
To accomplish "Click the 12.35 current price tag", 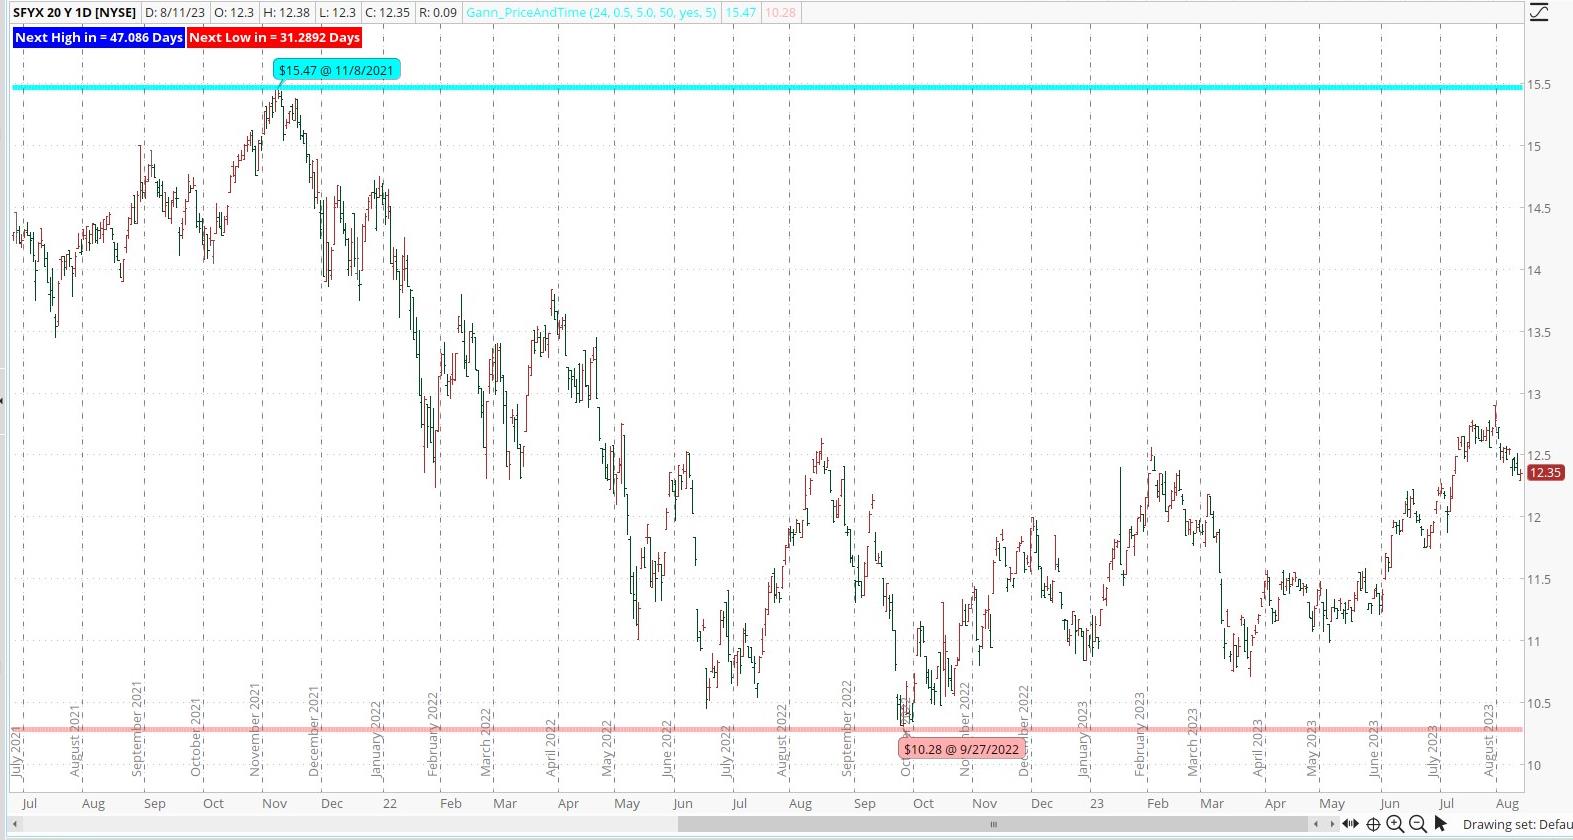I will pyautogui.click(x=1545, y=472).
